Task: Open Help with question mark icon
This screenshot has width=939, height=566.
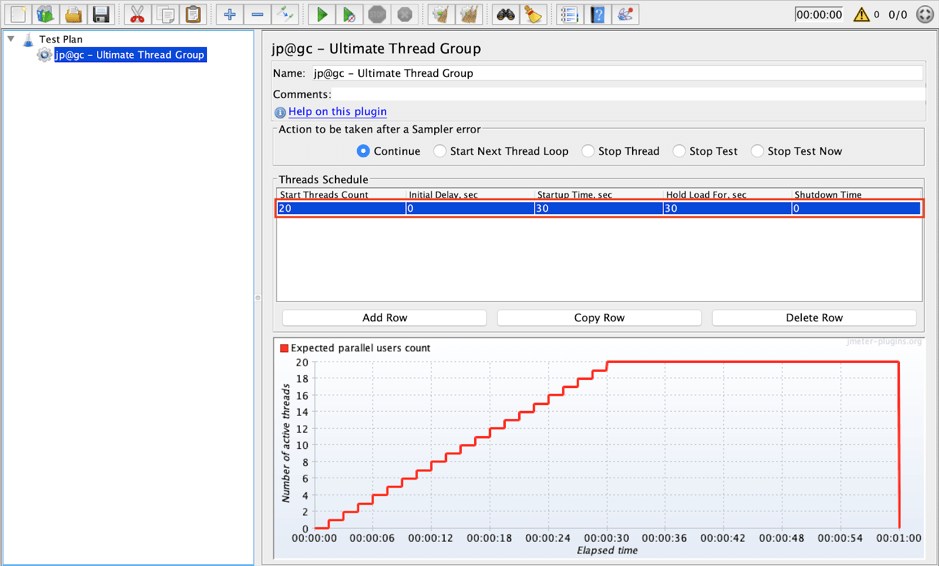Action: [x=598, y=14]
